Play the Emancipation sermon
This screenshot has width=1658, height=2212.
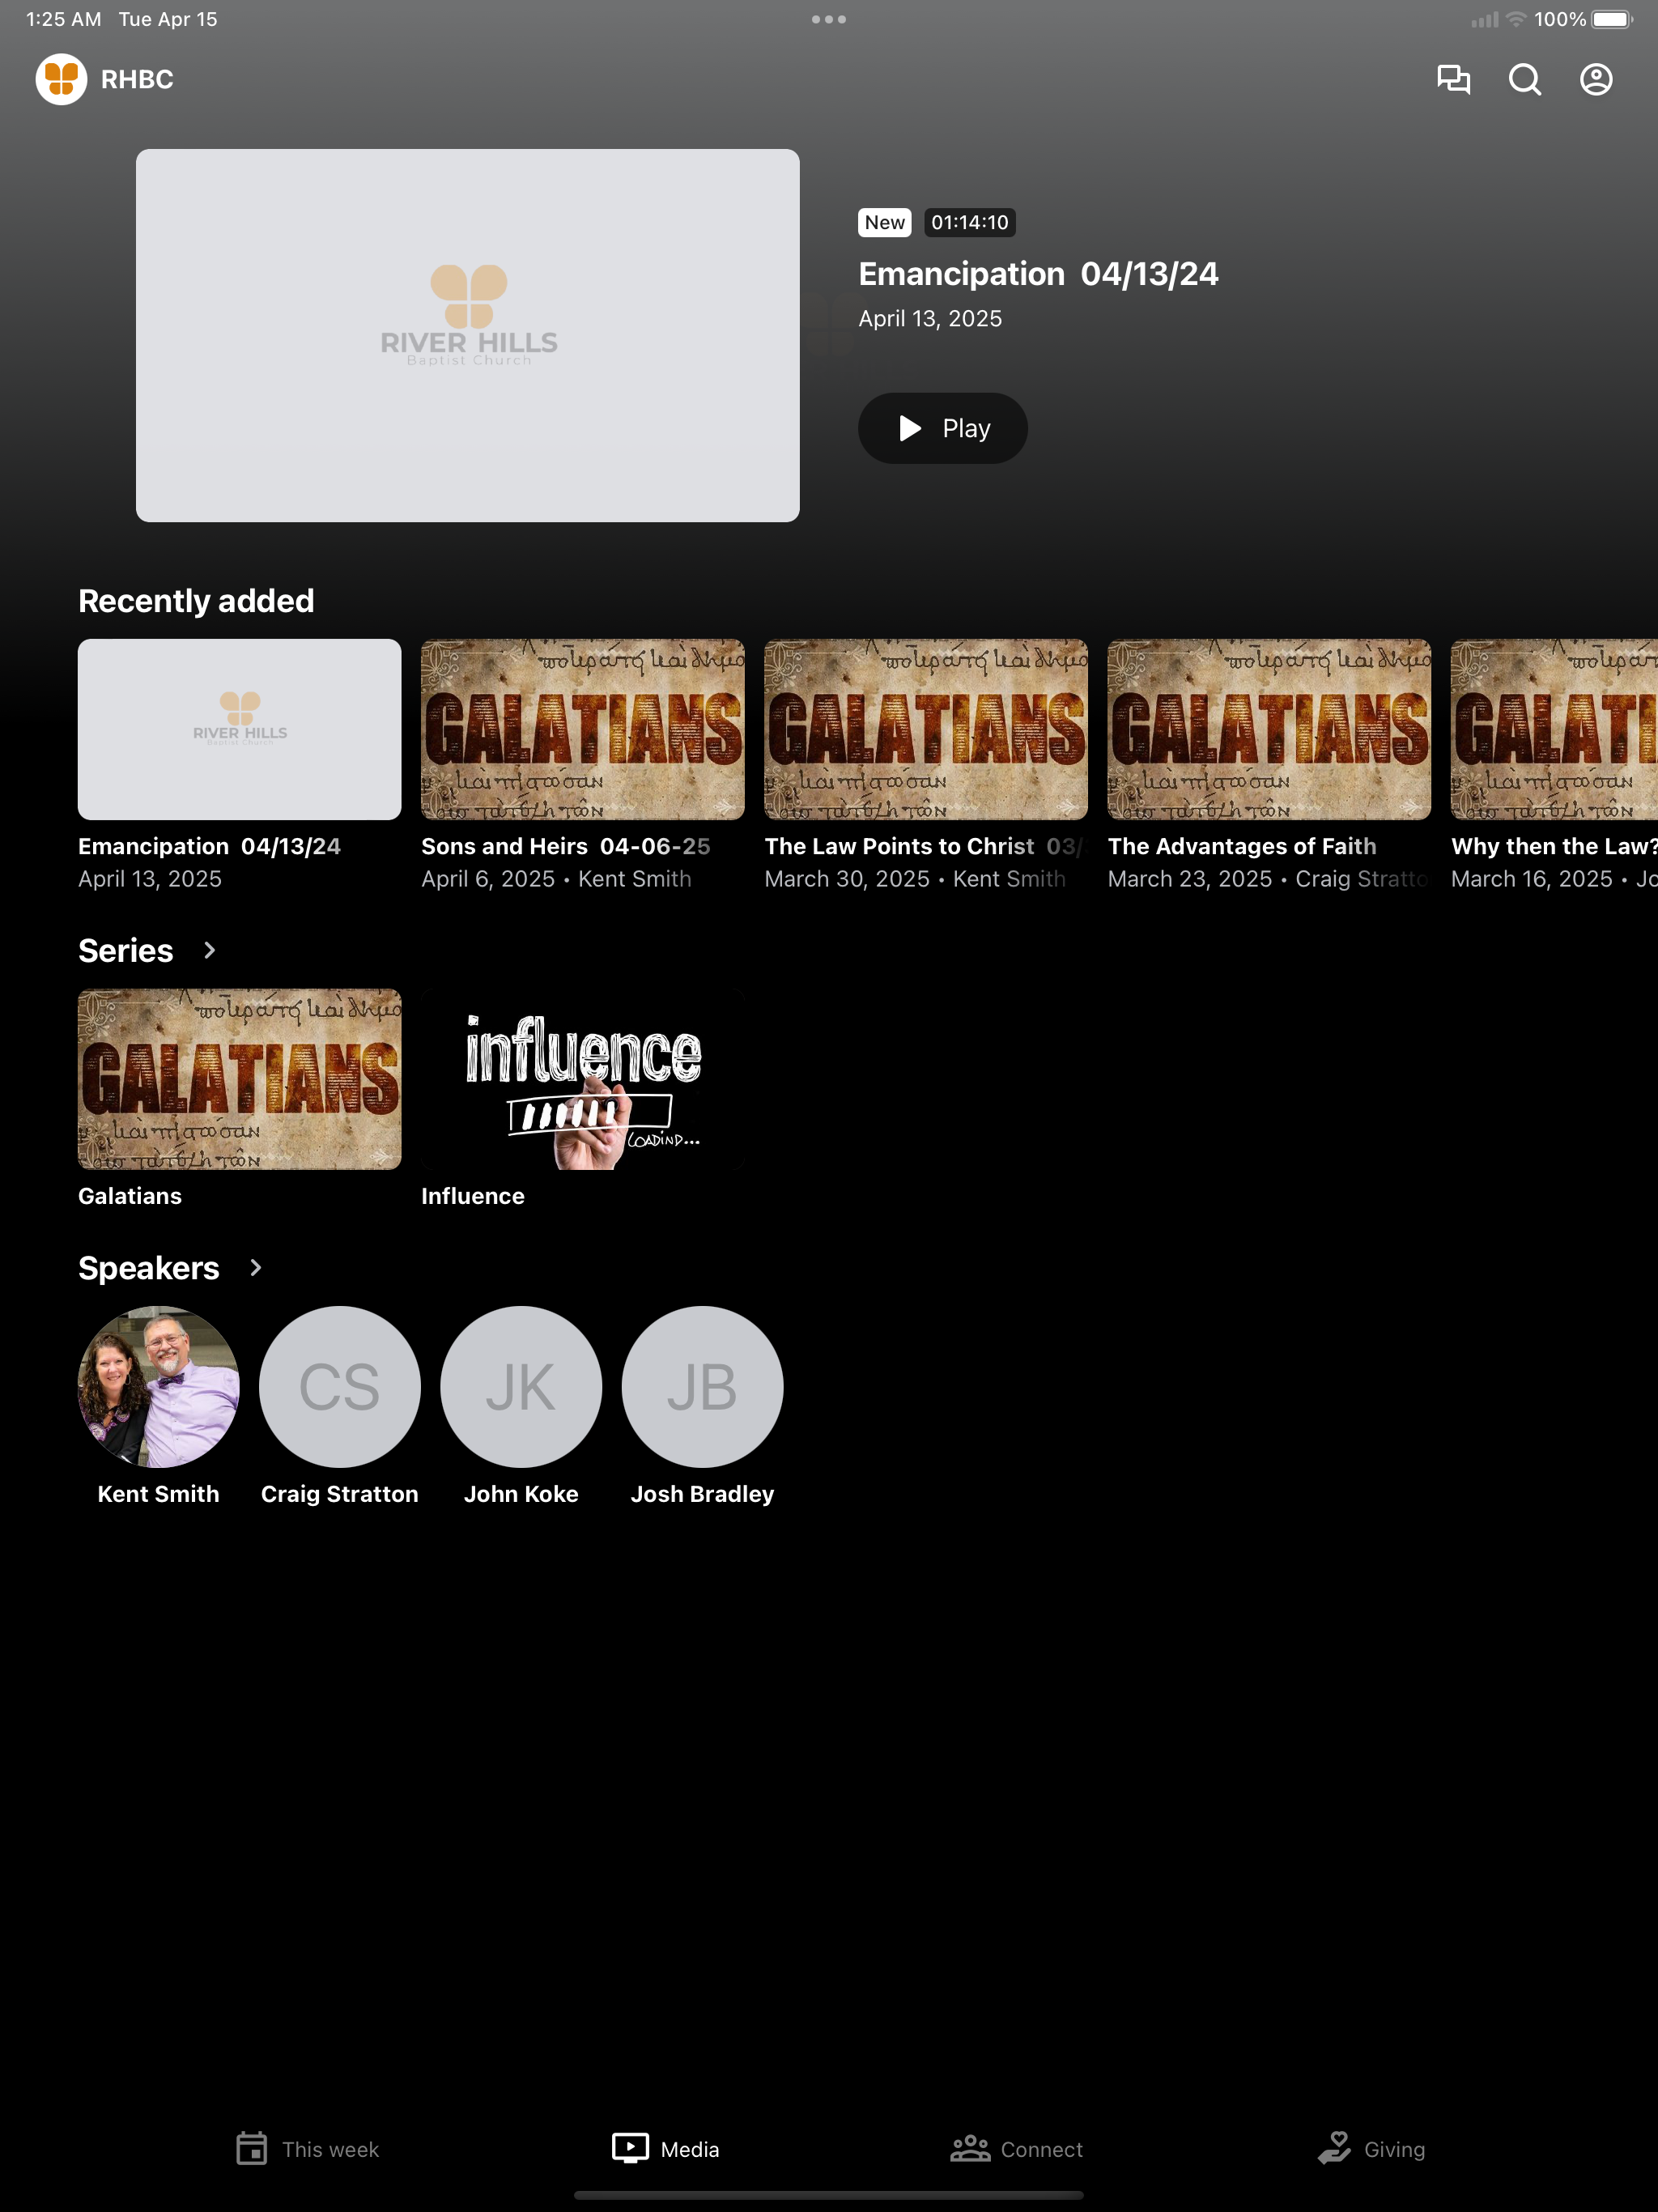pos(943,428)
